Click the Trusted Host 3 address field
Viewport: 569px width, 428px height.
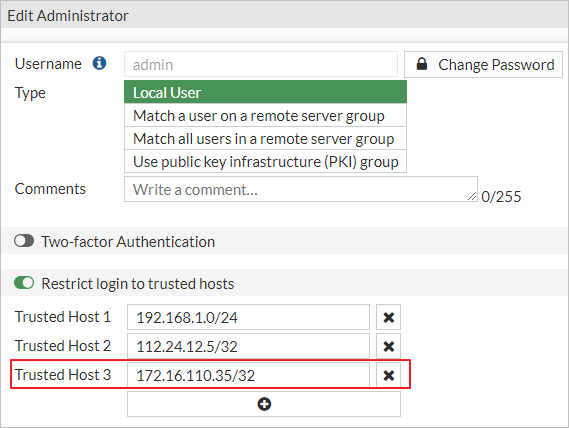pos(248,375)
